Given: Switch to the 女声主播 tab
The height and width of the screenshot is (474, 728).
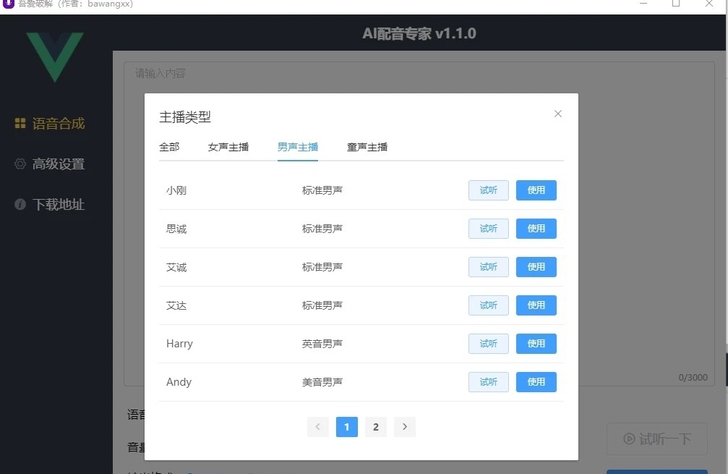Looking at the screenshot, I should [228, 147].
